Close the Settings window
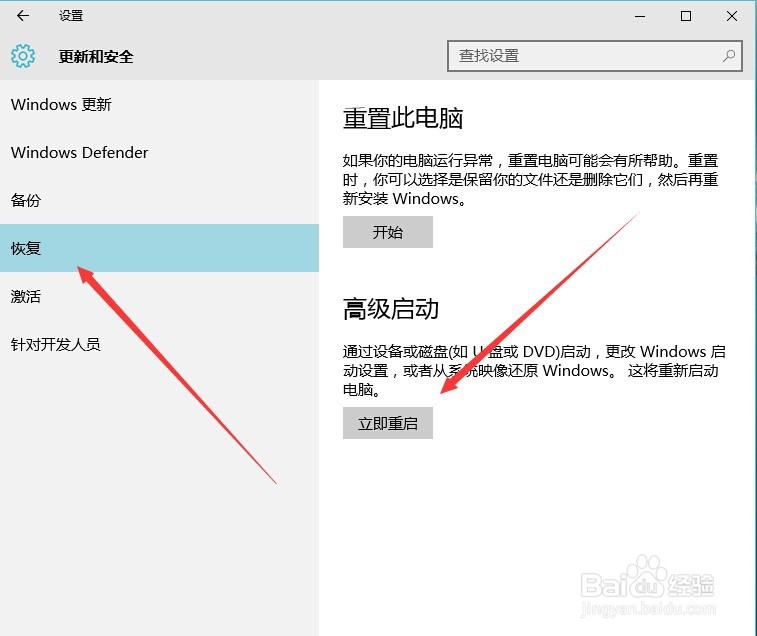This screenshot has width=757, height=636. pyautogui.click(x=732, y=16)
